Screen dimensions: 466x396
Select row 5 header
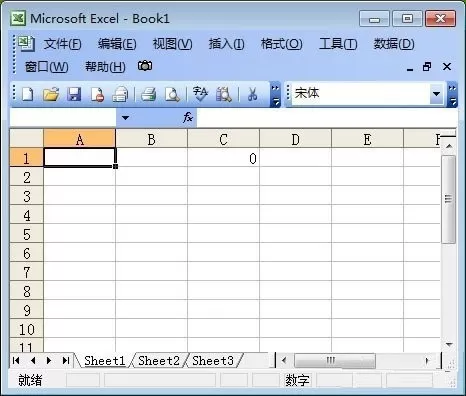[x=27, y=233]
